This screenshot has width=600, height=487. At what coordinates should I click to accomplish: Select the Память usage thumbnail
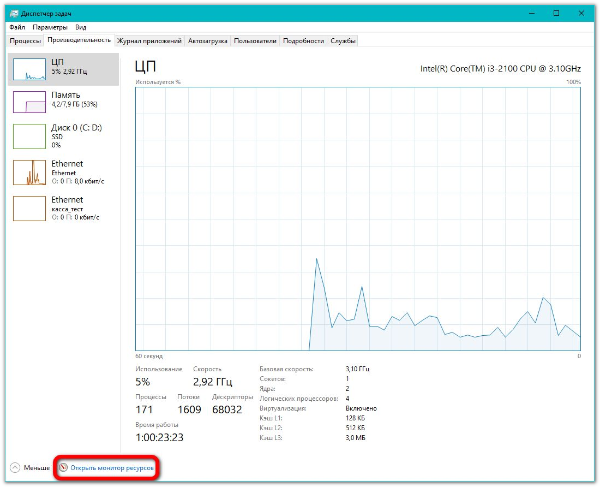(x=30, y=102)
